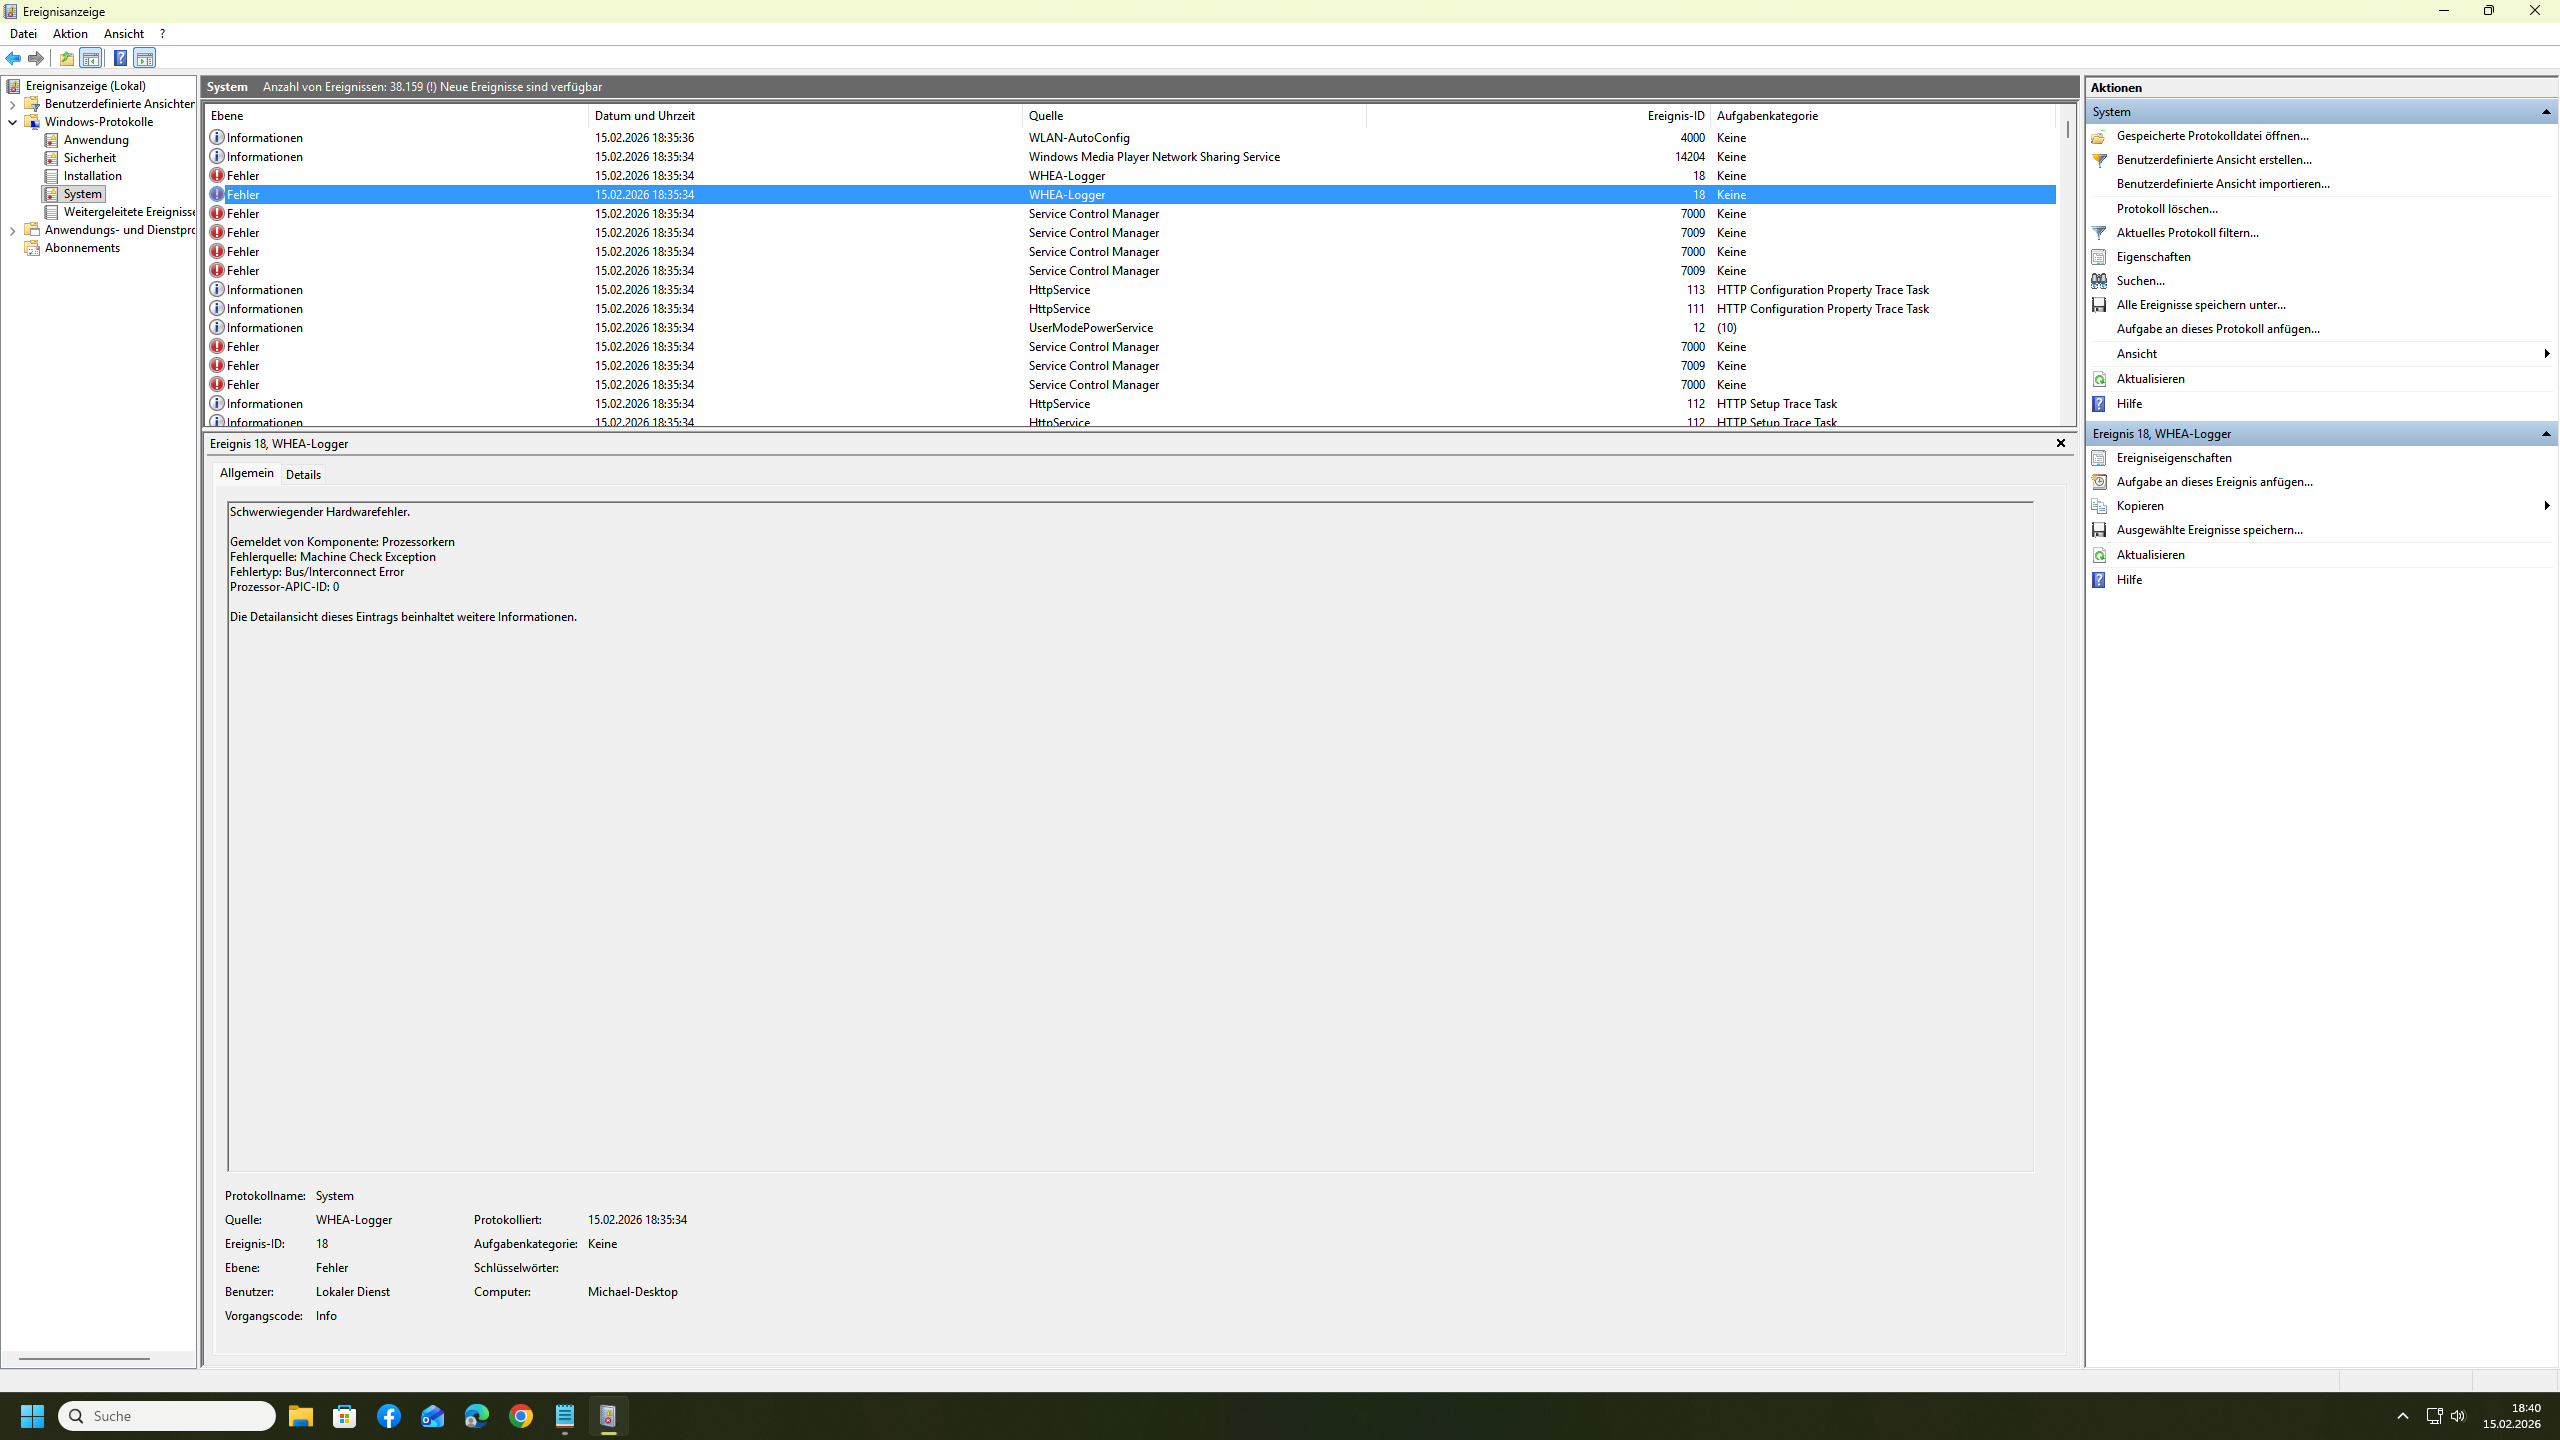Open the Aktion menu
The height and width of the screenshot is (1440, 2560).
coord(70,34)
